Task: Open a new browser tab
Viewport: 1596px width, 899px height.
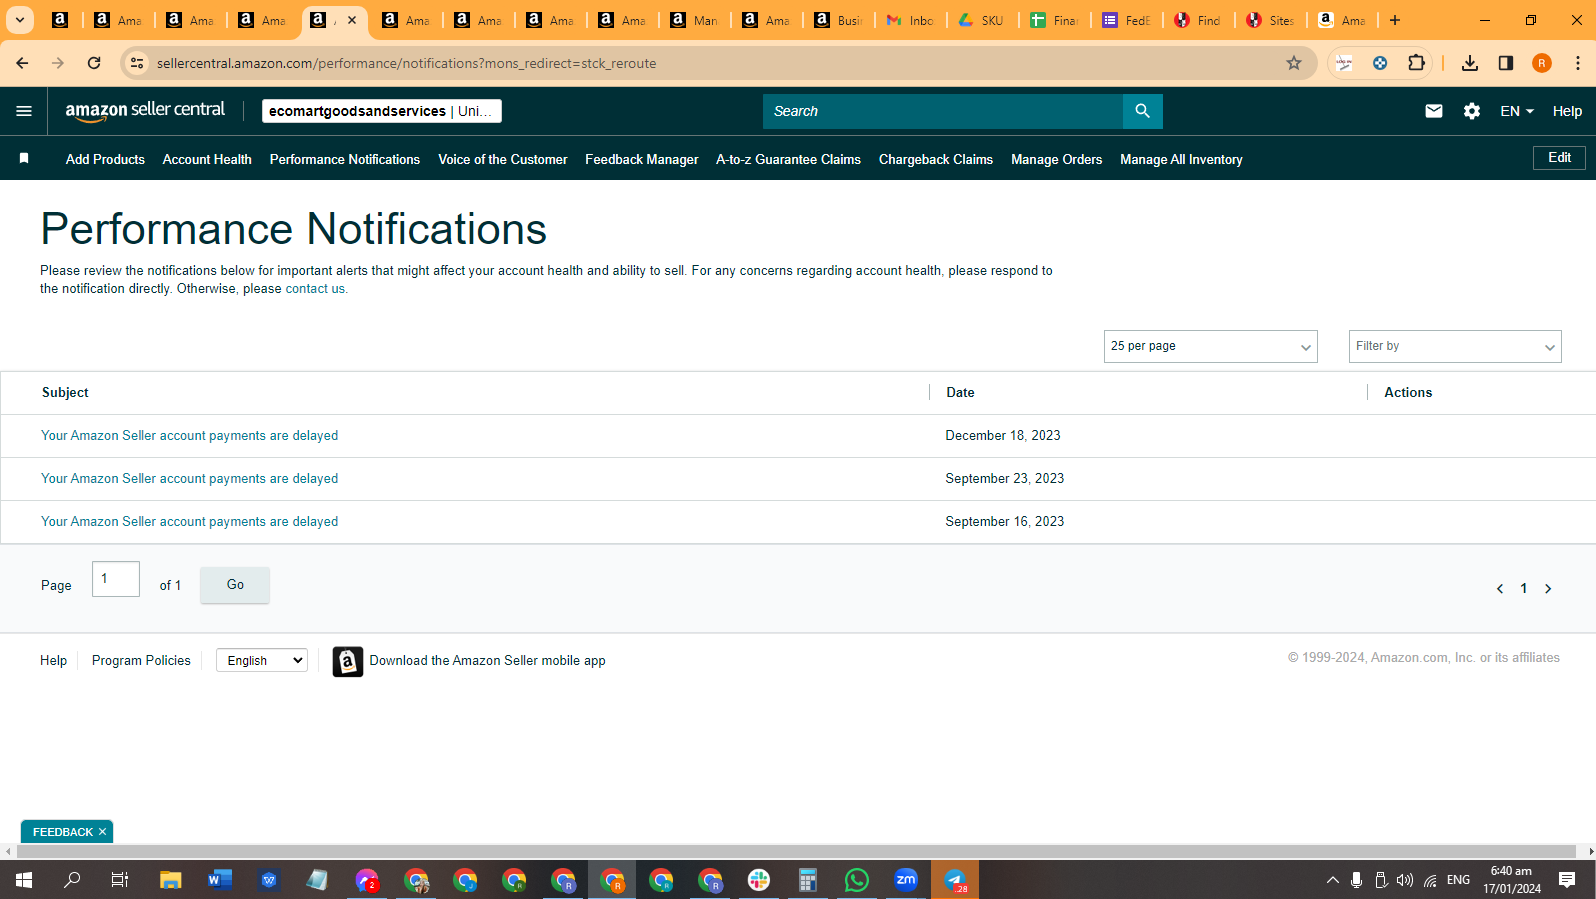Action: point(1395,20)
